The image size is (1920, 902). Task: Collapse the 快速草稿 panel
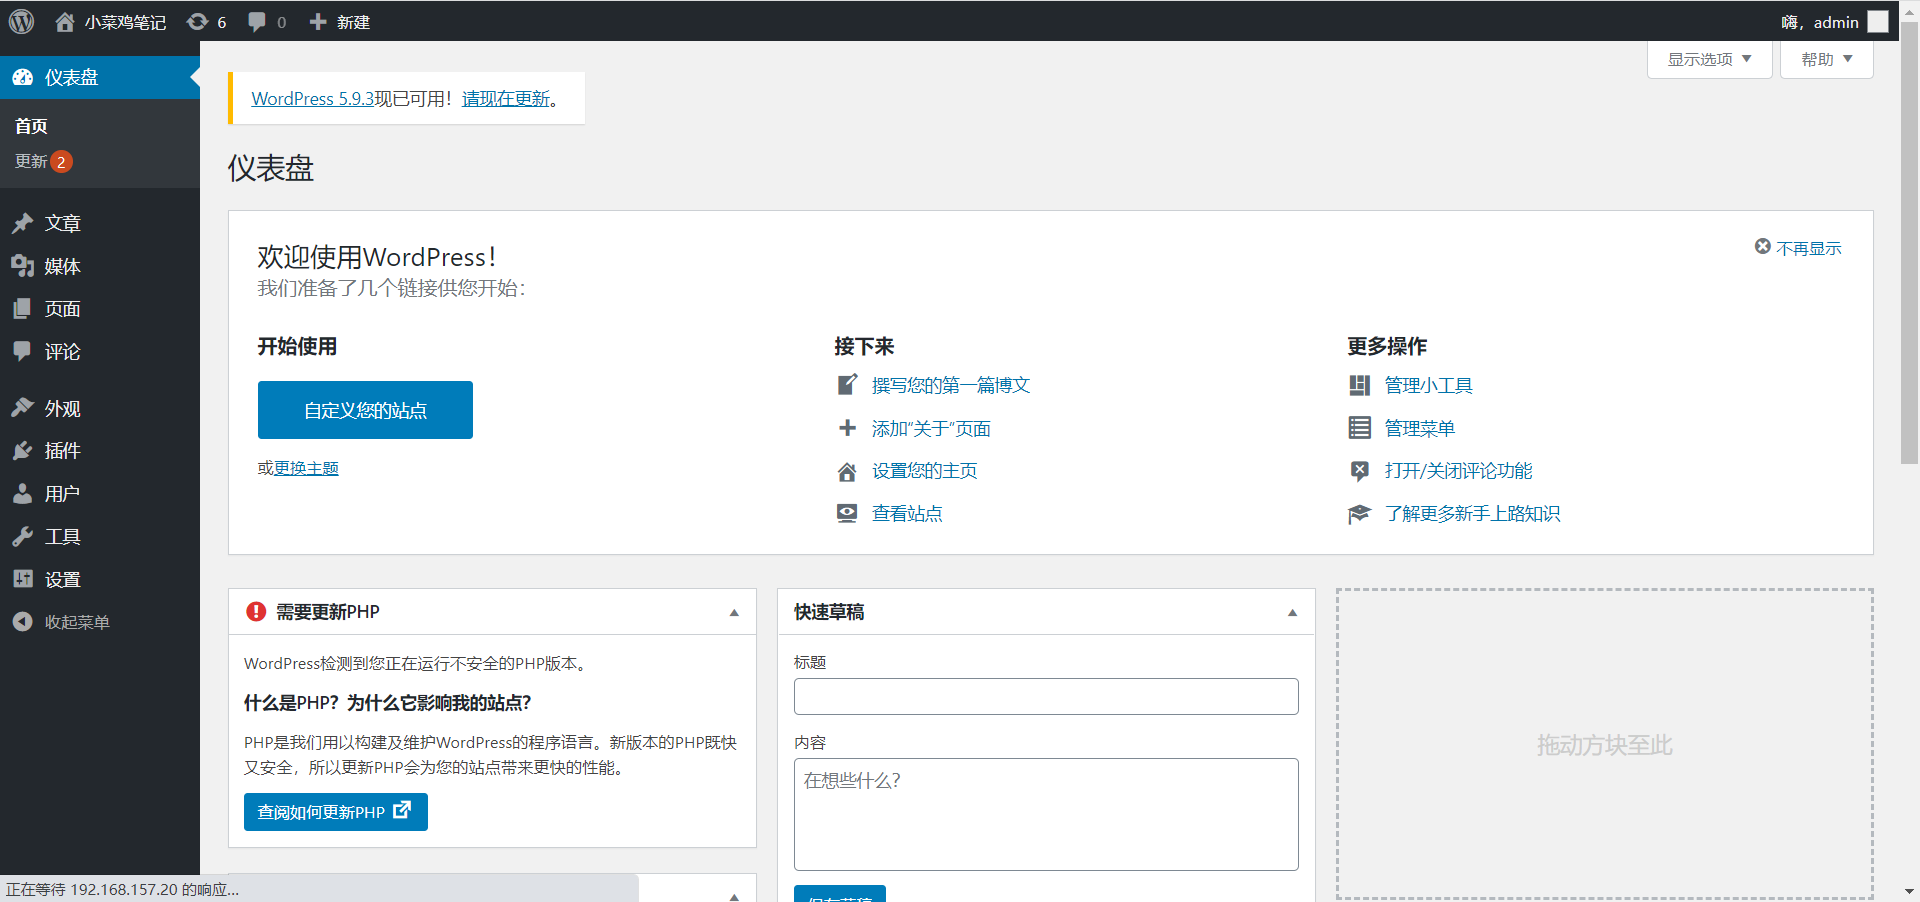click(1292, 612)
